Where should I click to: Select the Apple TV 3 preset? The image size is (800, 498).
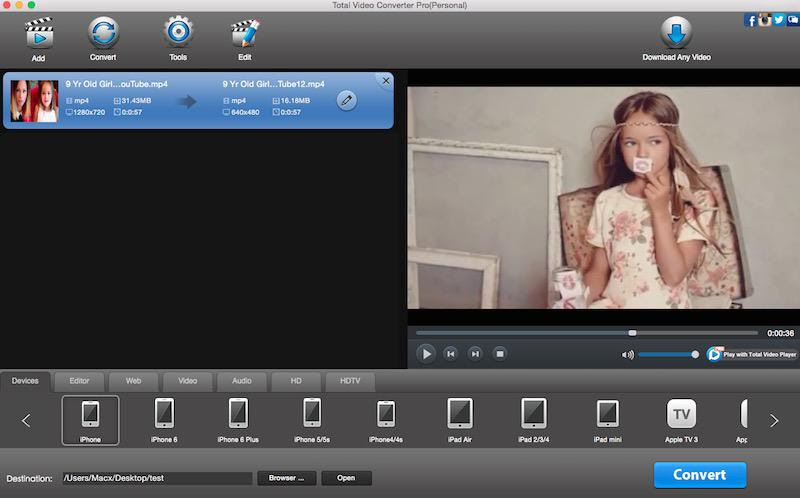pos(682,420)
